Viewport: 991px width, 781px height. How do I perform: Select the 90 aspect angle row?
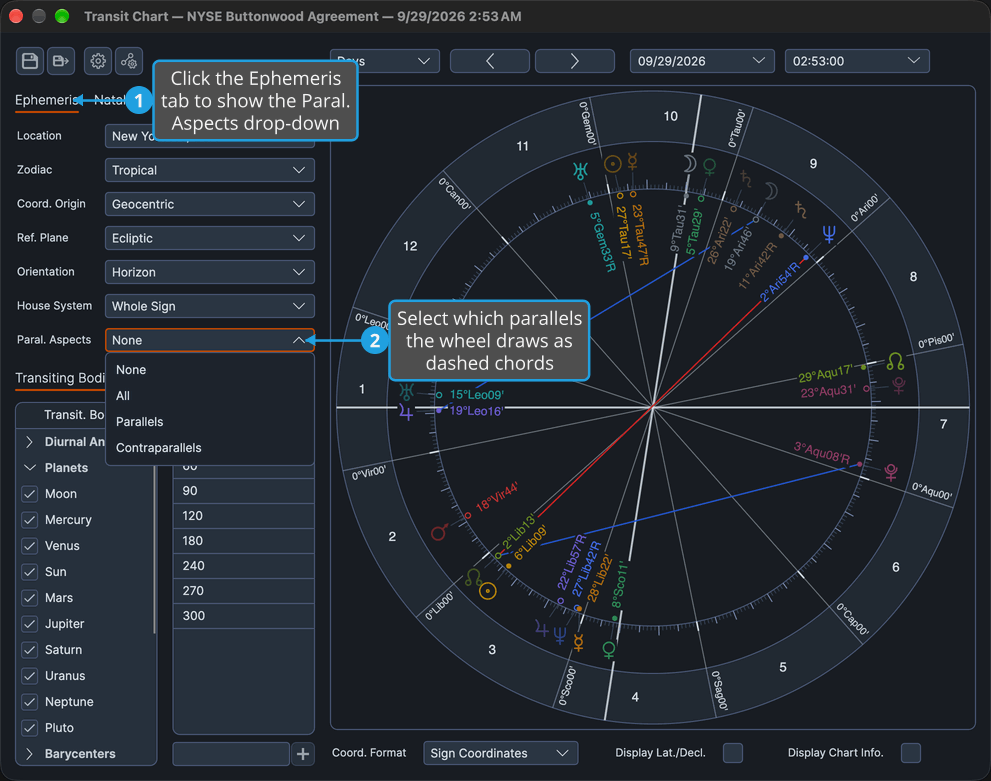tap(243, 491)
